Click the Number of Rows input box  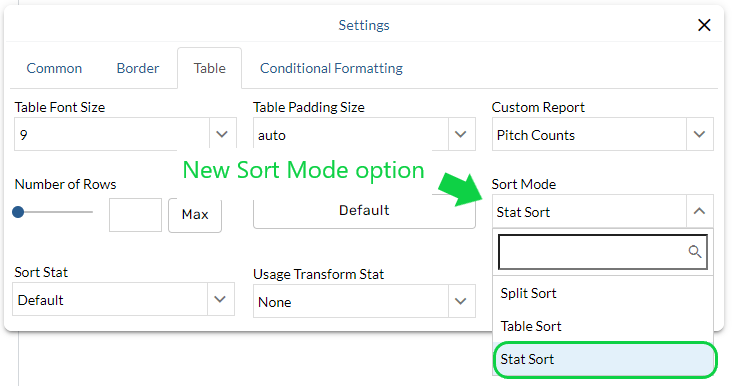pos(135,215)
